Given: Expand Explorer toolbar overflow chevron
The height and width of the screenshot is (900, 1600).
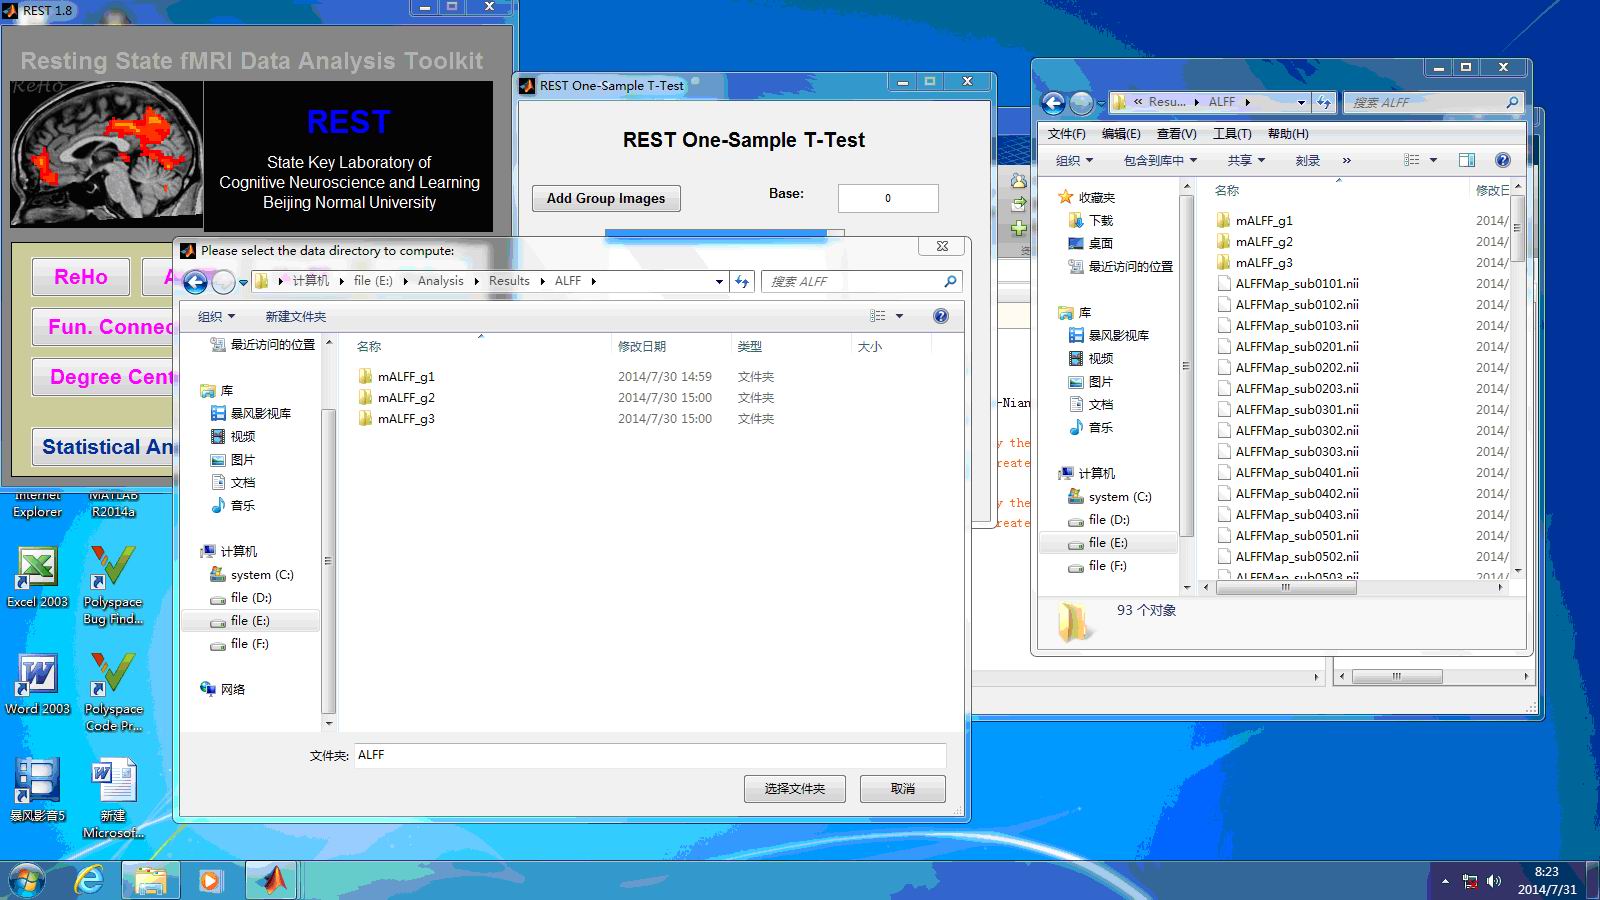Looking at the screenshot, I should pyautogui.click(x=1346, y=160).
